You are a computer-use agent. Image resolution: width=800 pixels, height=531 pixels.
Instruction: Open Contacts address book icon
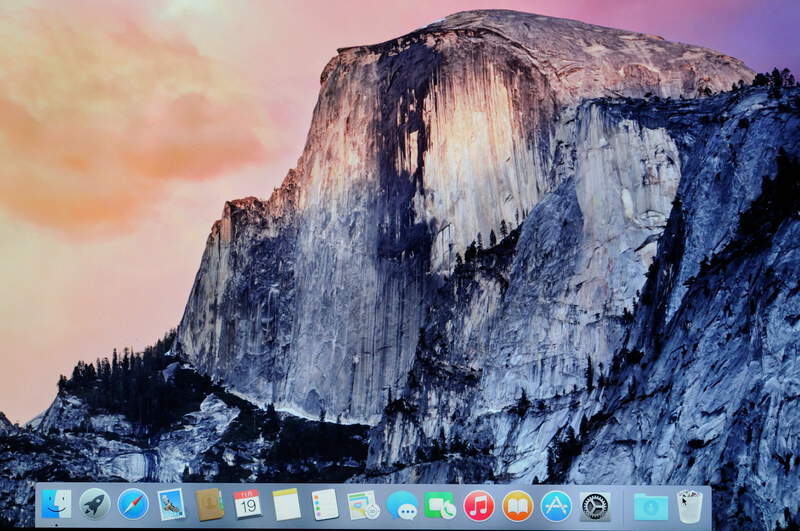click(x=210, y=504)
